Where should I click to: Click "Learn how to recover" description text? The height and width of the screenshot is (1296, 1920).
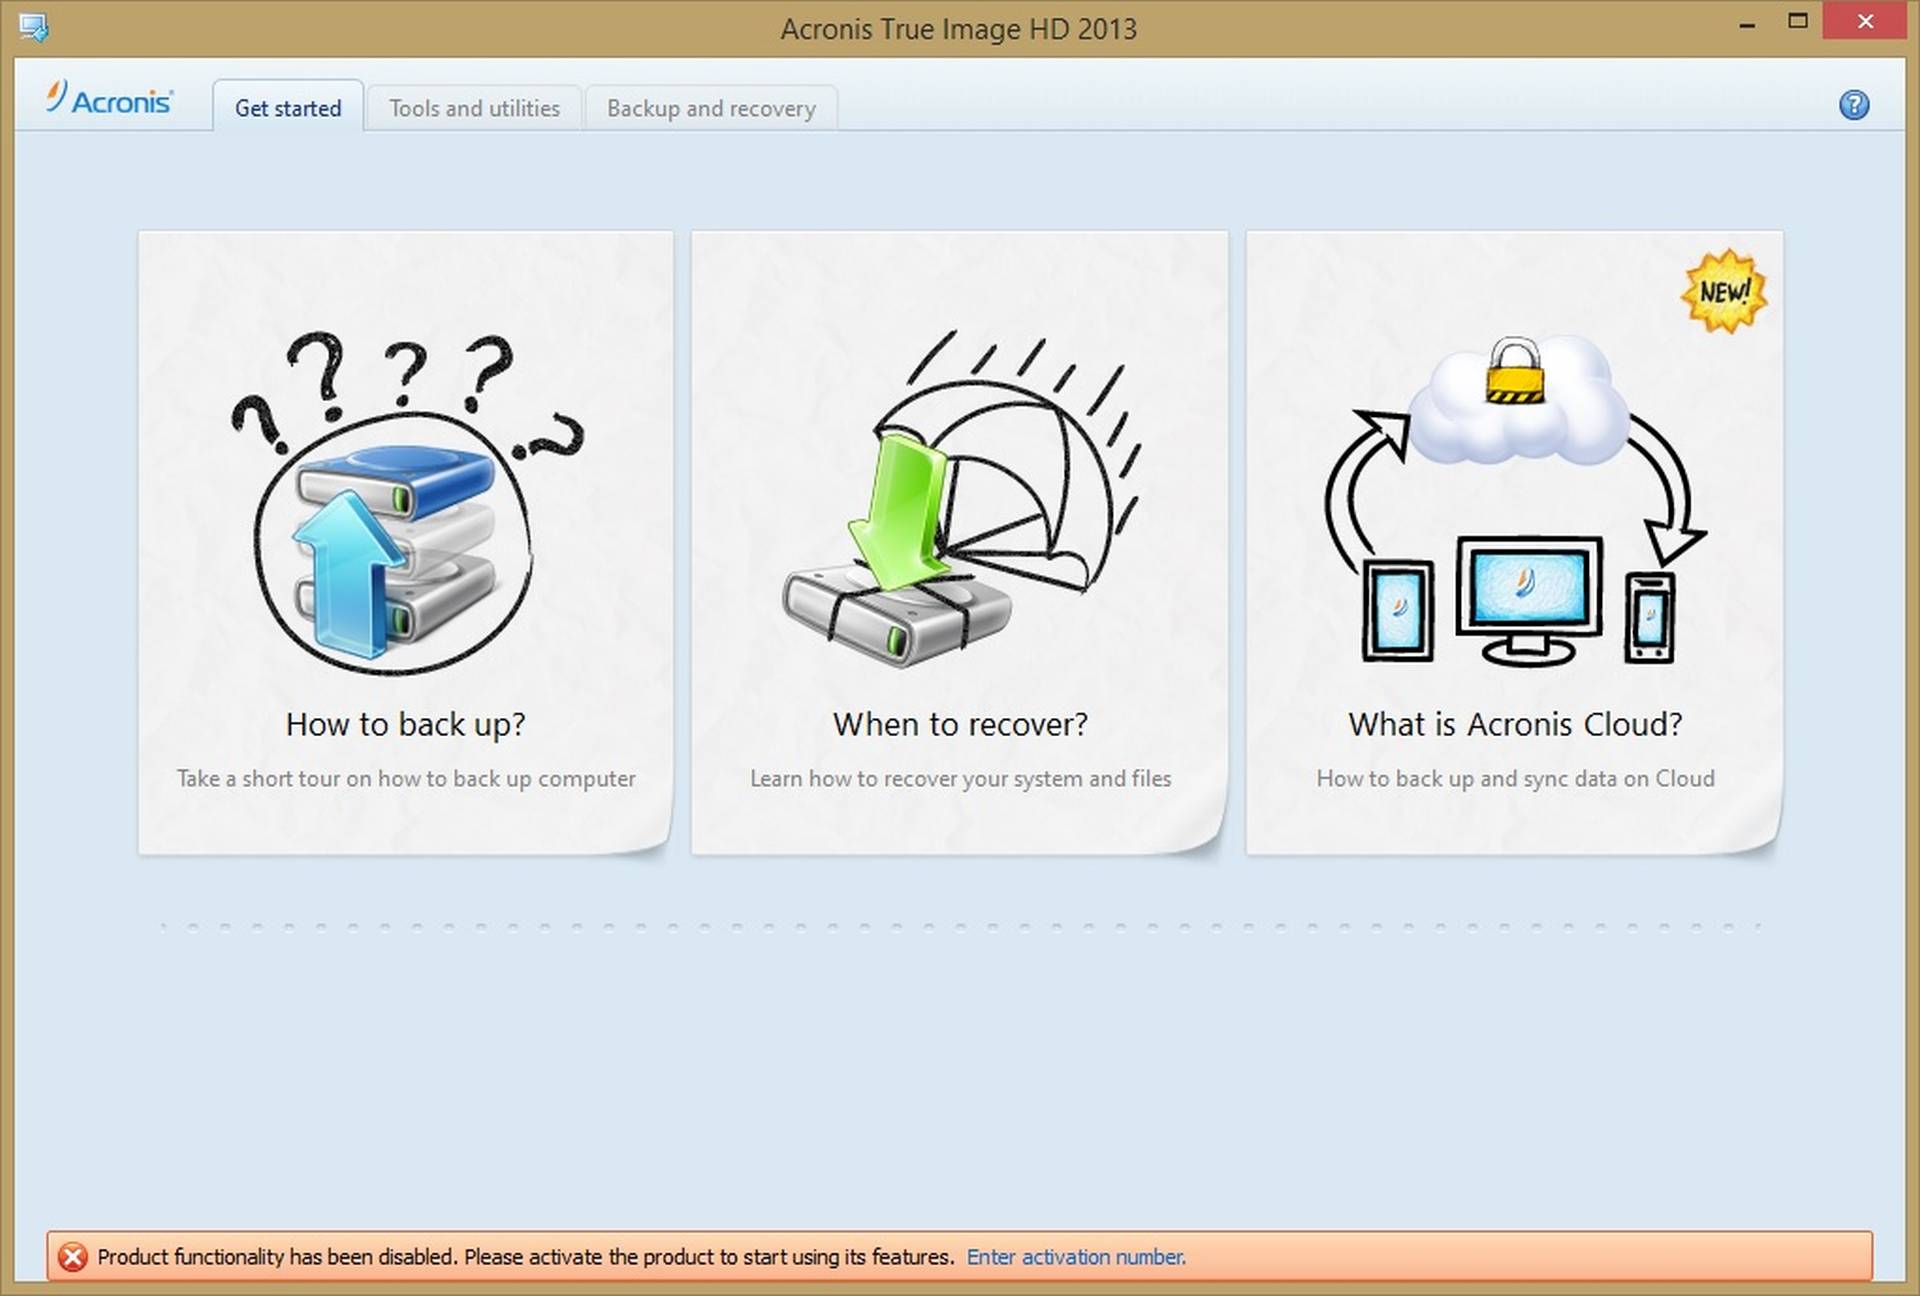tap(960, 778)
